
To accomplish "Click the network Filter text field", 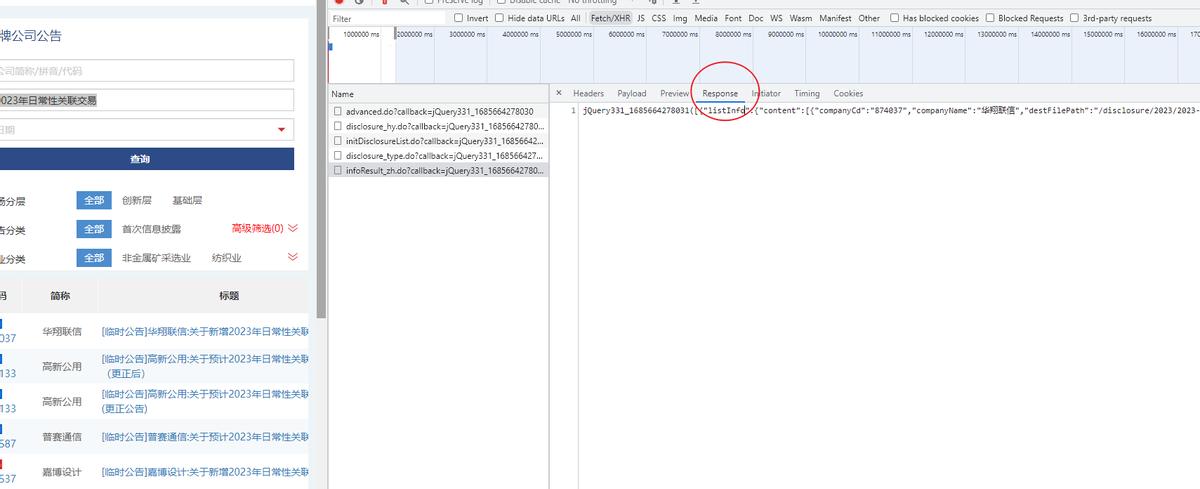I will [387, 18].
